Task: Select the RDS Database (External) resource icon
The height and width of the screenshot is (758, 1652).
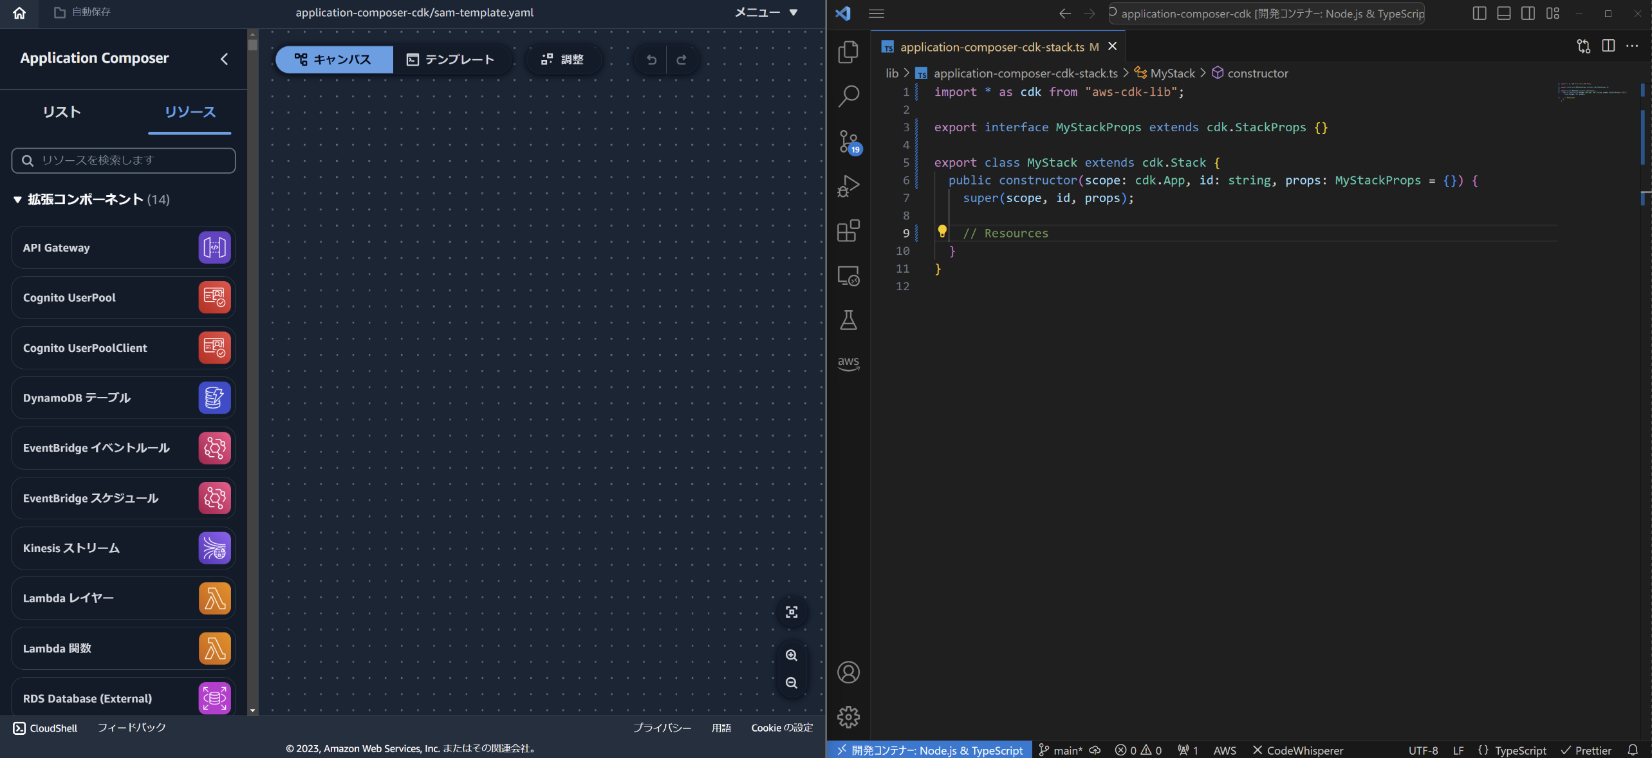Action: click(x=215, y=698)
